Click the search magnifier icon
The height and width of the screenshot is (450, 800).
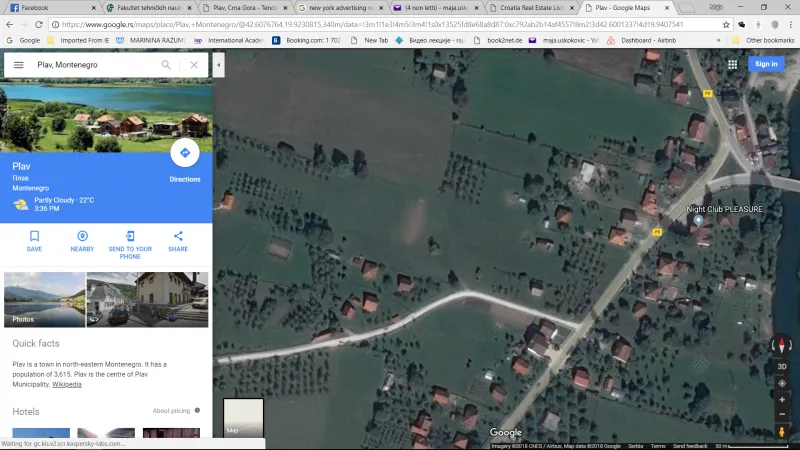166,65
